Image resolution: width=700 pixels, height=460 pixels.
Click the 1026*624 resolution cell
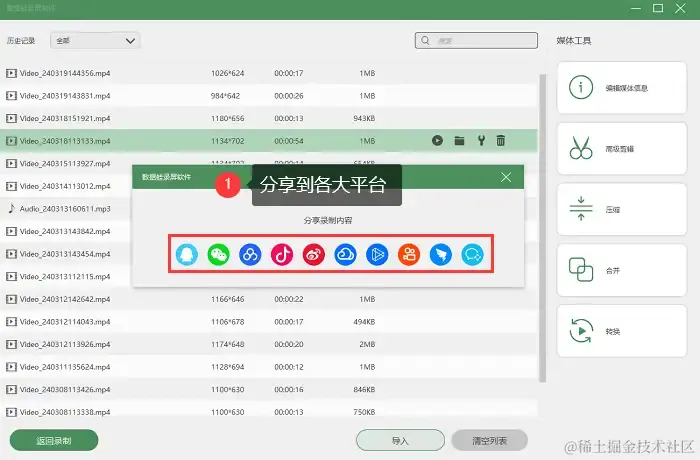[228, 73]
